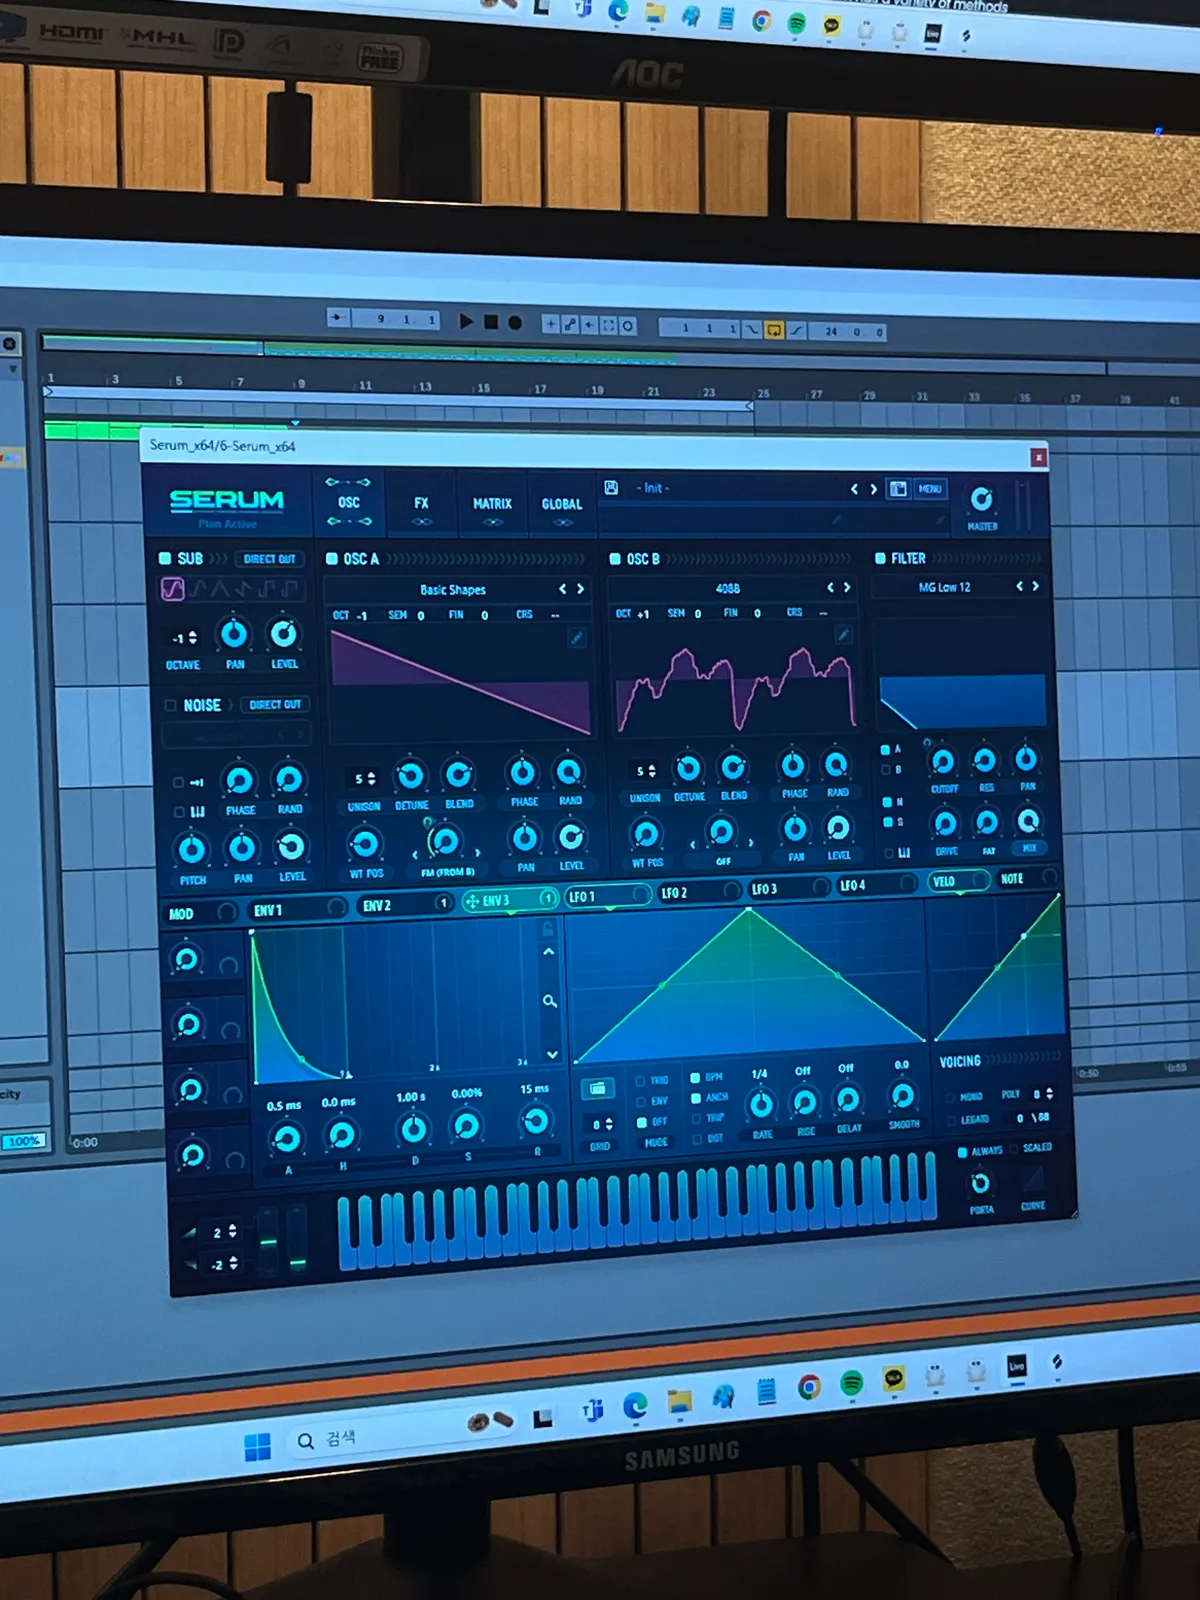Click the OSC B waveform edit pencil icon

coord(843,634)
